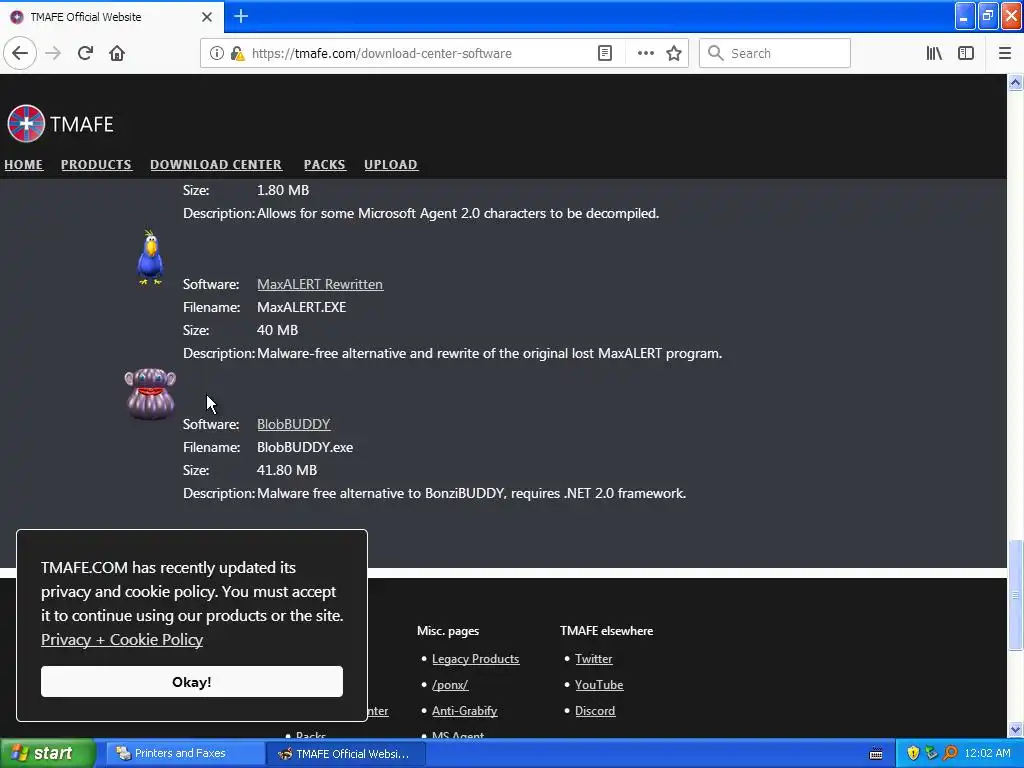Click the purple blob BlobBUDDY character image
The height and width of the screenshot is (768, 1024).
pyautogui.click(x=150, y=394)
